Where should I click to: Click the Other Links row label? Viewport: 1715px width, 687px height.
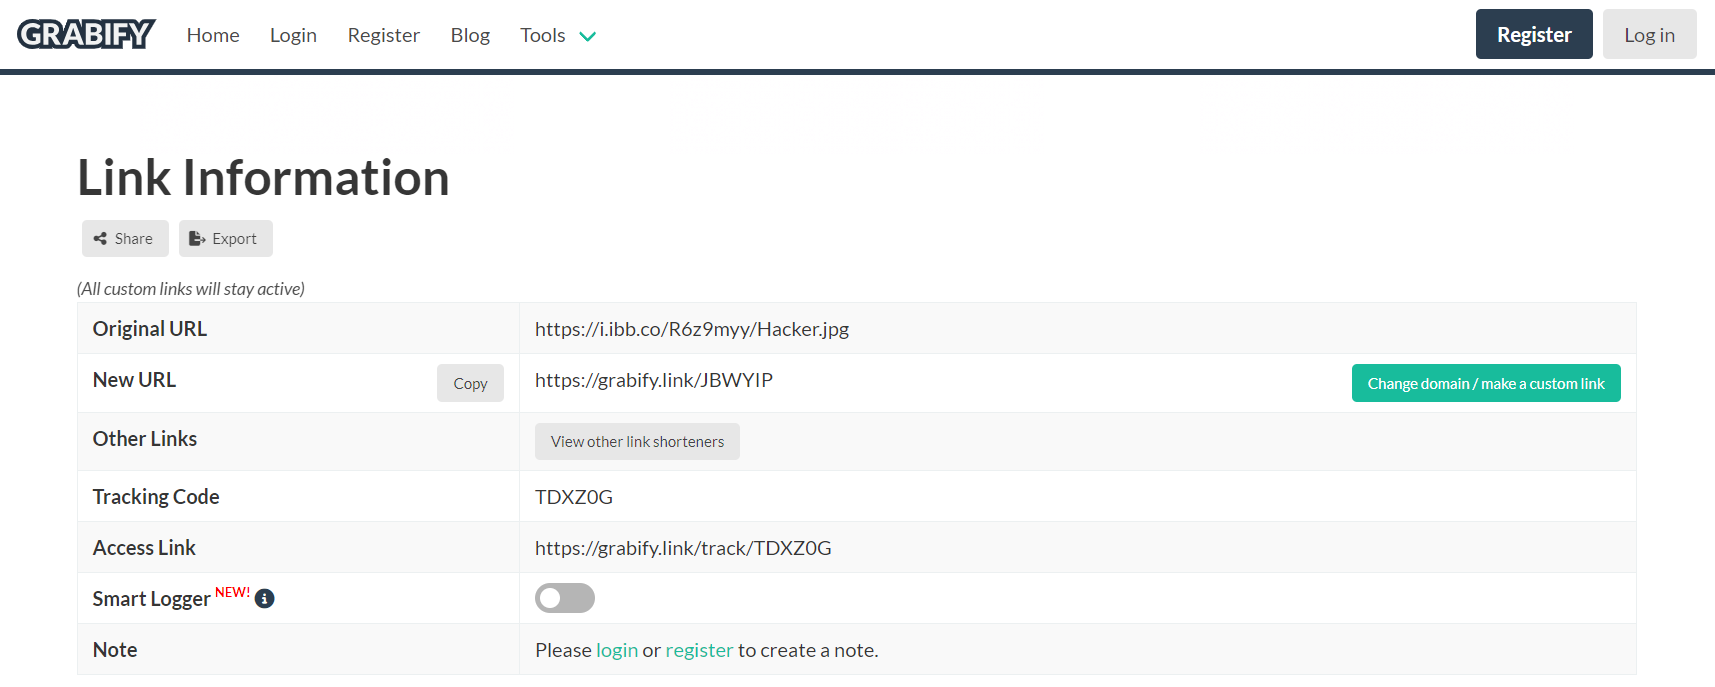tap(145, 439)
